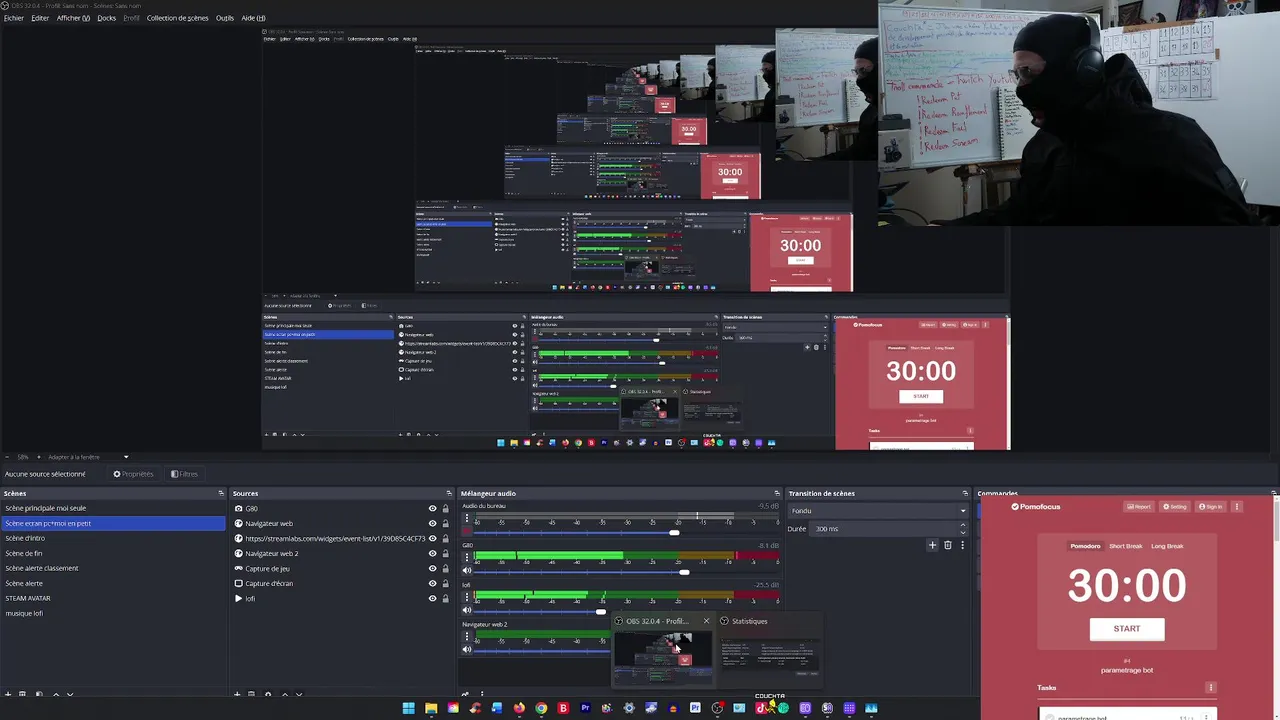Open the Tasks section three-dot menu

click(1210, 688)
